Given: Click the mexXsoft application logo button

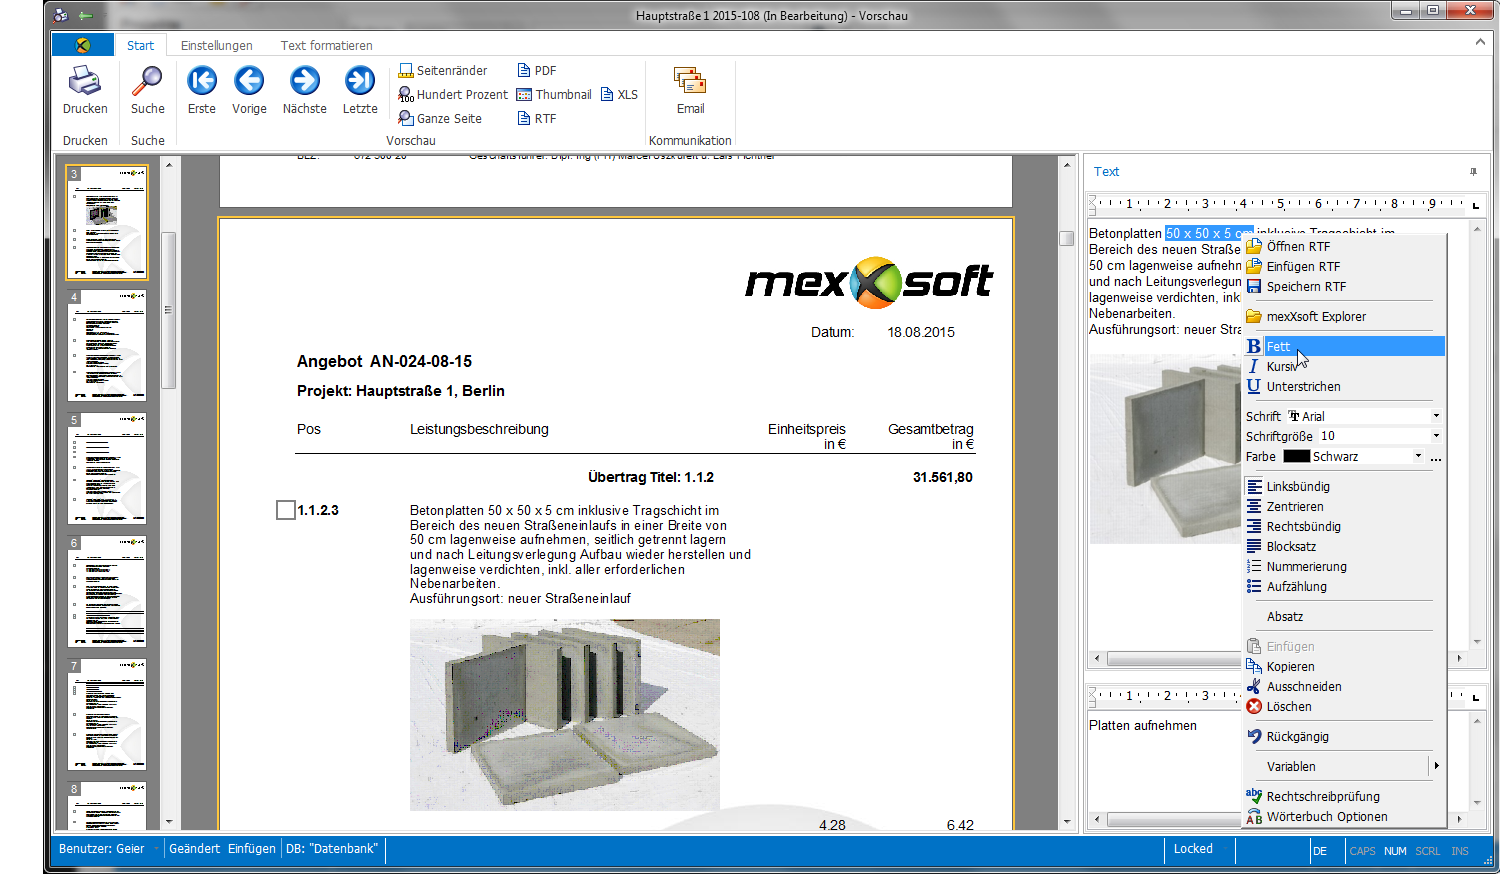Looking at the screenshot, I should 82,45.
